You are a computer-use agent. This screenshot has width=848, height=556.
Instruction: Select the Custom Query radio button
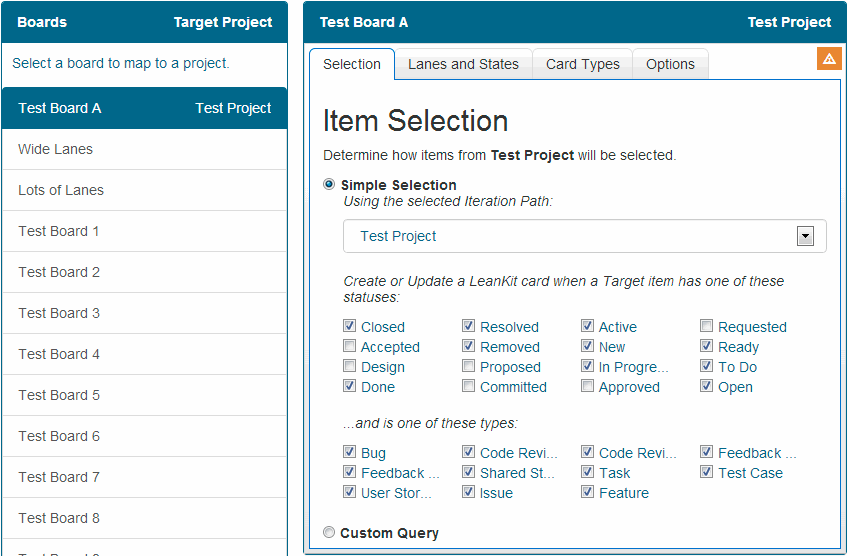click(x=329, y=533)
